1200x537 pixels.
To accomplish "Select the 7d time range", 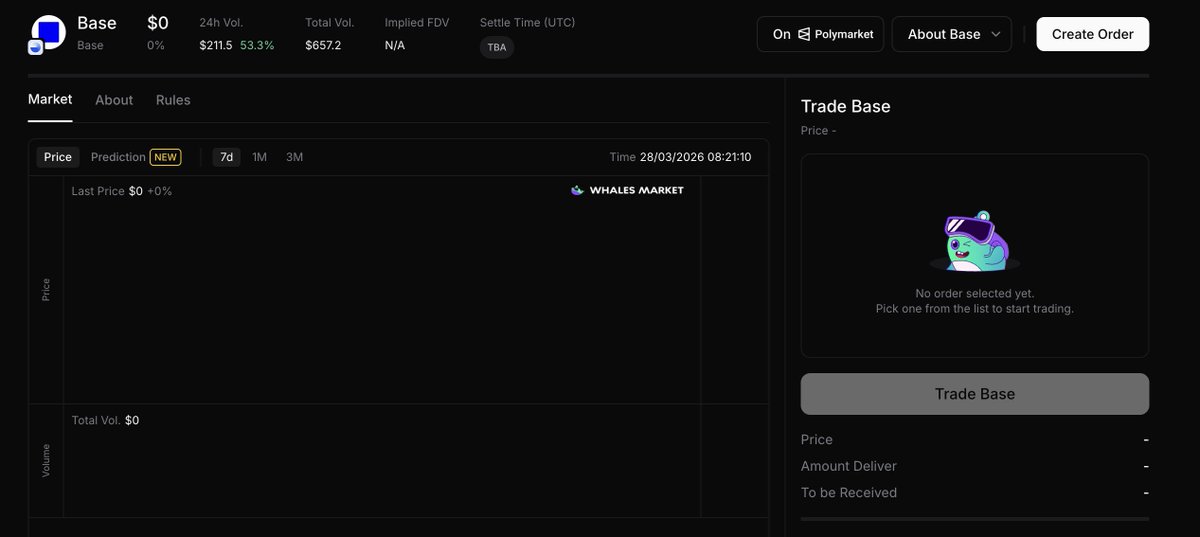I will [226, 157].
